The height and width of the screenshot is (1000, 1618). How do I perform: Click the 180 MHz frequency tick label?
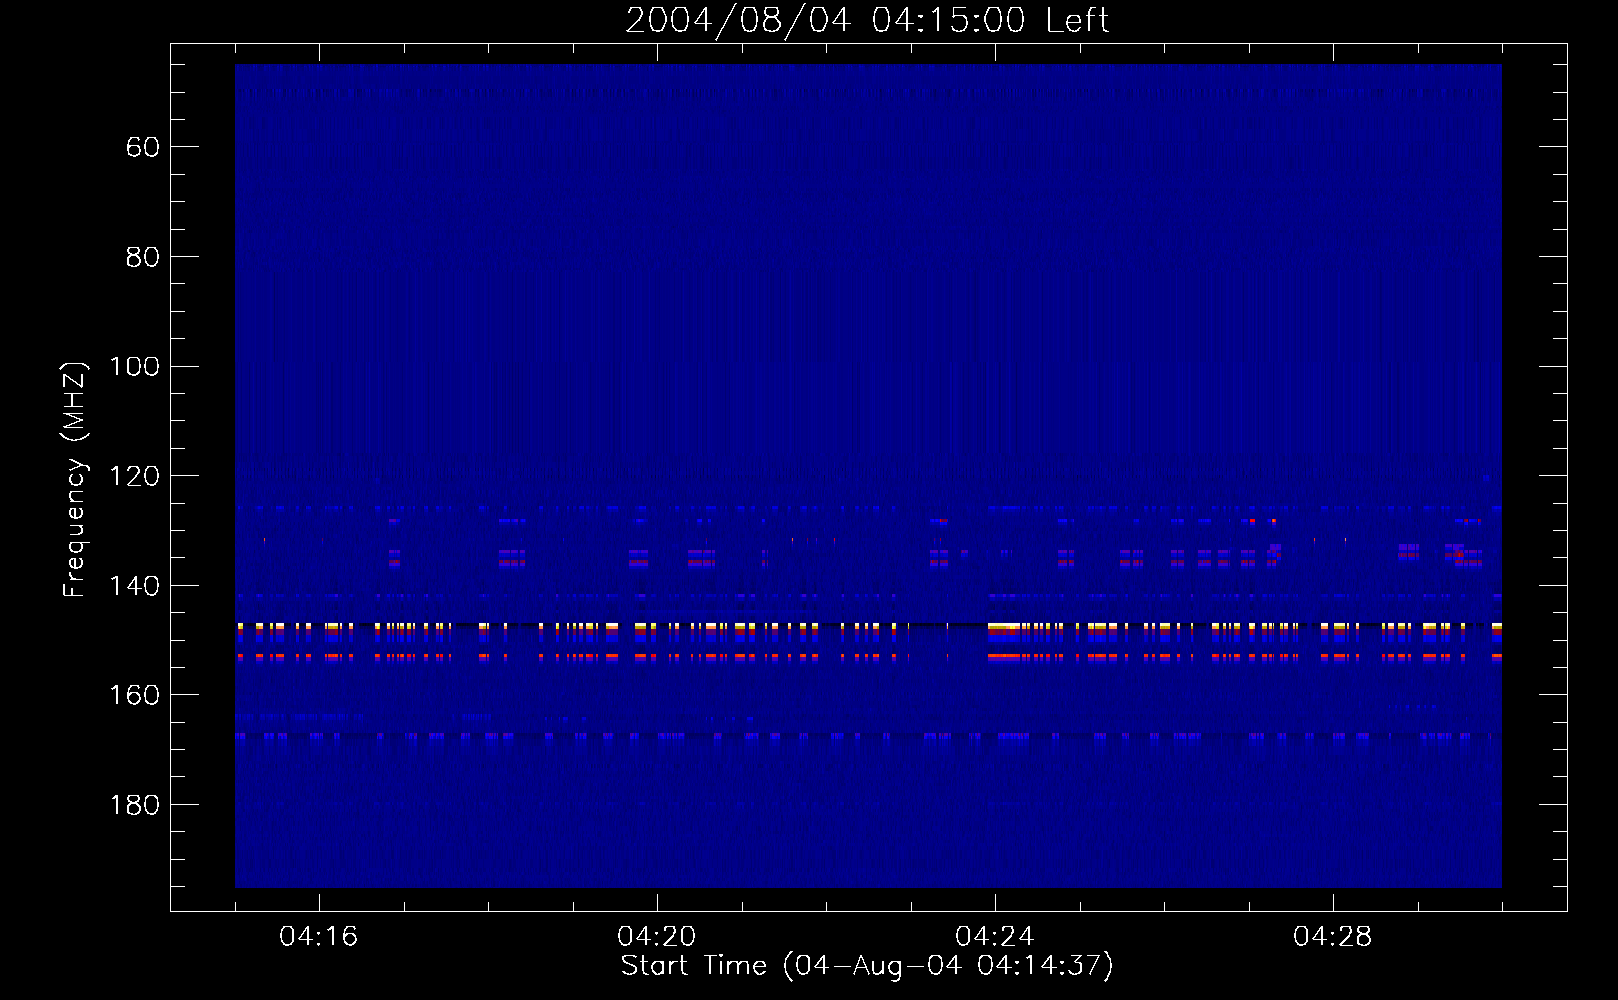tap(134, 805)
